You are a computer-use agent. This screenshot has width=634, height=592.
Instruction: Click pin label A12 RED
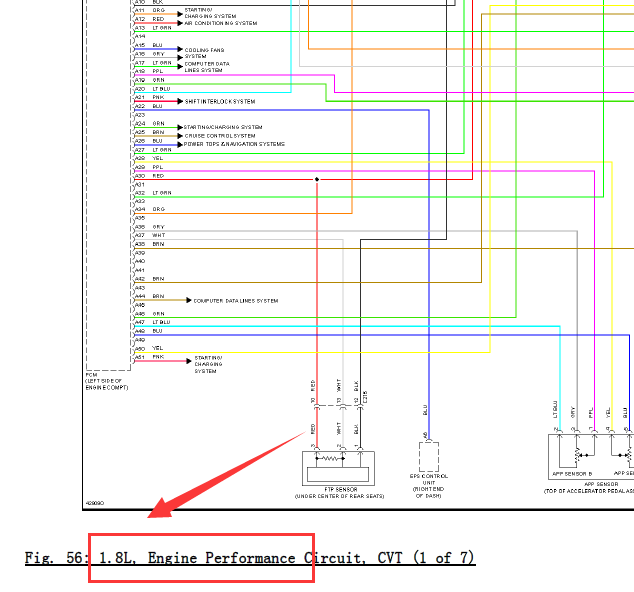[149, 19]
